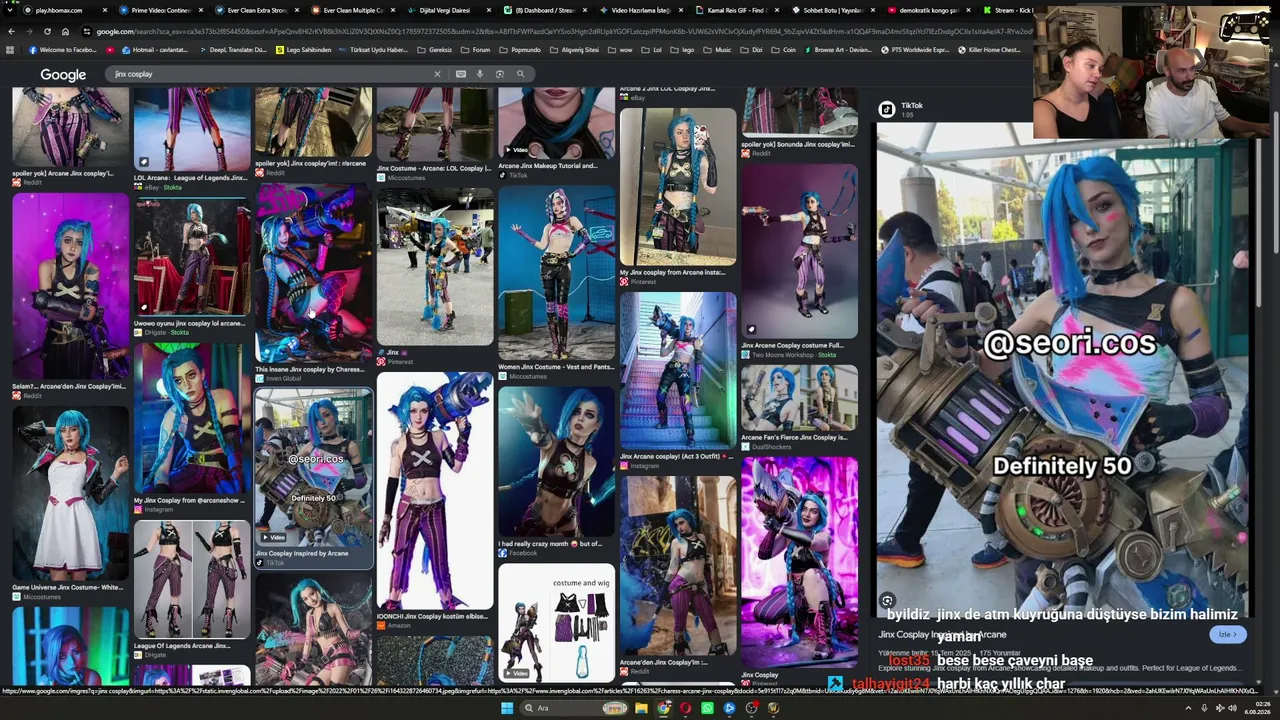
Task: Open the My Jinx cosplay mirror selfie thumbnail
Action: [x=678, y=187]
